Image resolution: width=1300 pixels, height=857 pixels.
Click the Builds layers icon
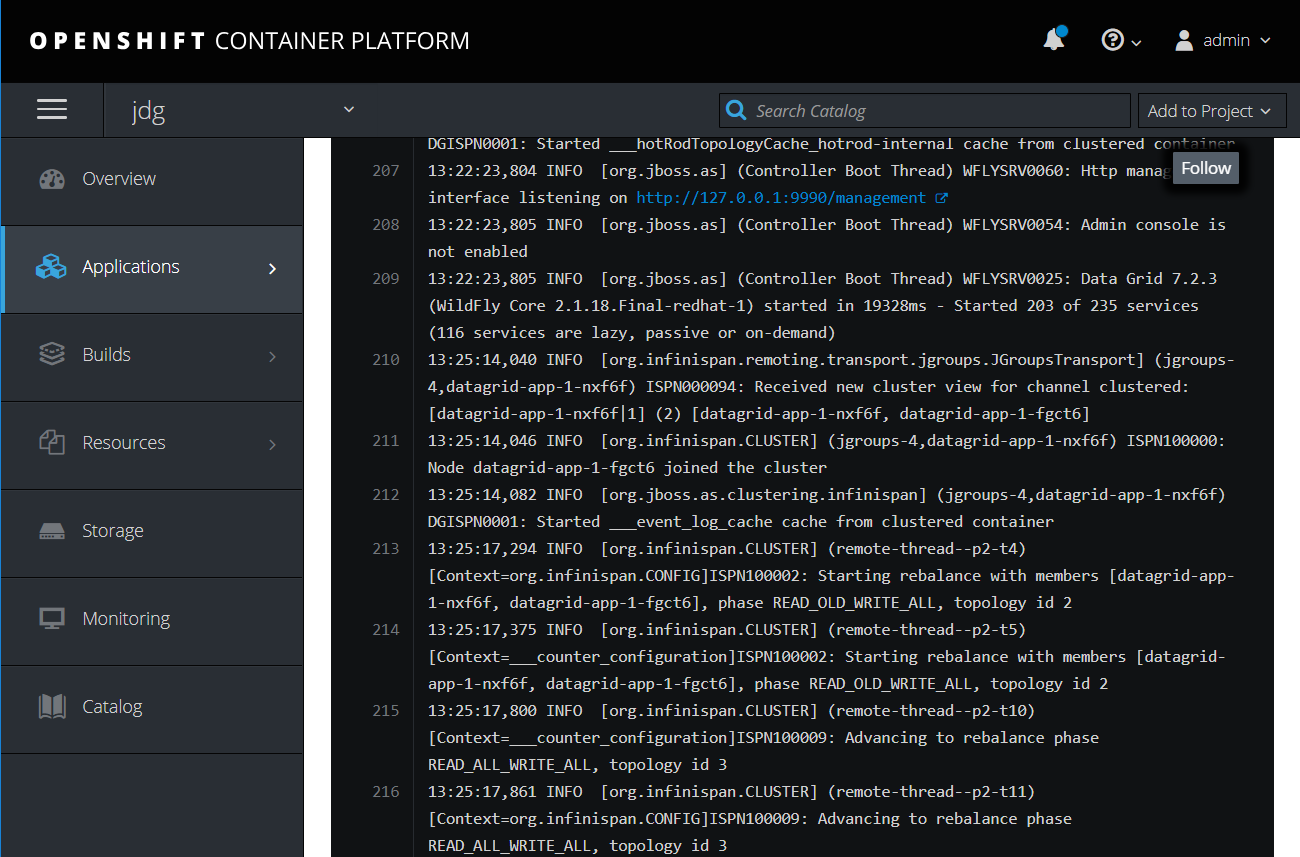tap(52, 355)
